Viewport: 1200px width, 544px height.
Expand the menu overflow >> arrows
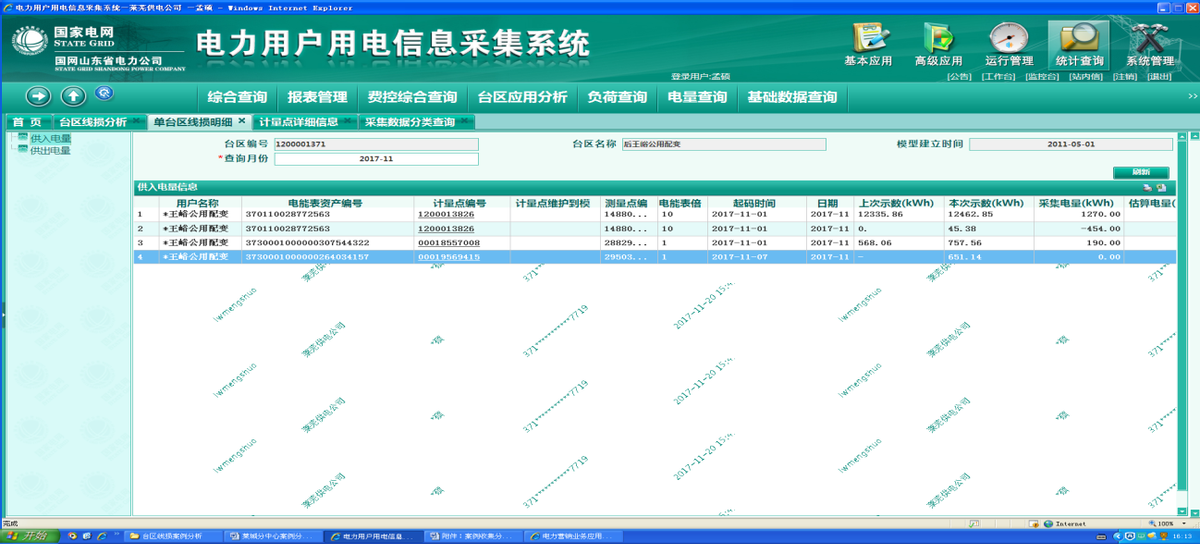(x=1193, y=97)
